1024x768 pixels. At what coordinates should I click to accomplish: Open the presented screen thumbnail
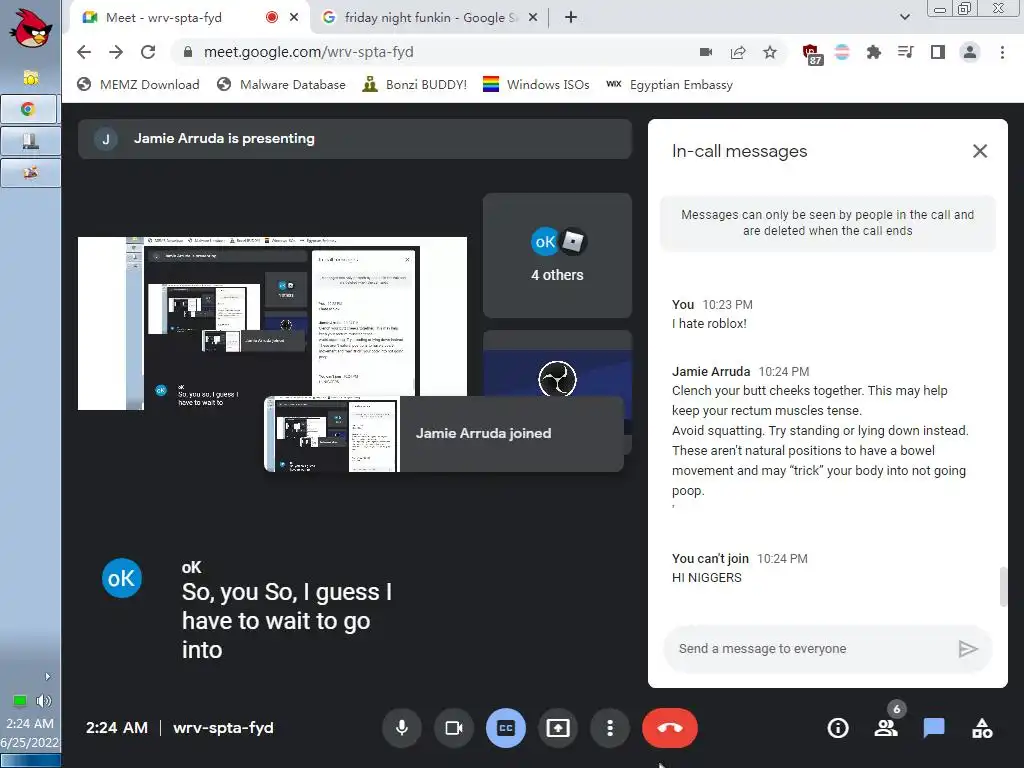tap(272, 323)
